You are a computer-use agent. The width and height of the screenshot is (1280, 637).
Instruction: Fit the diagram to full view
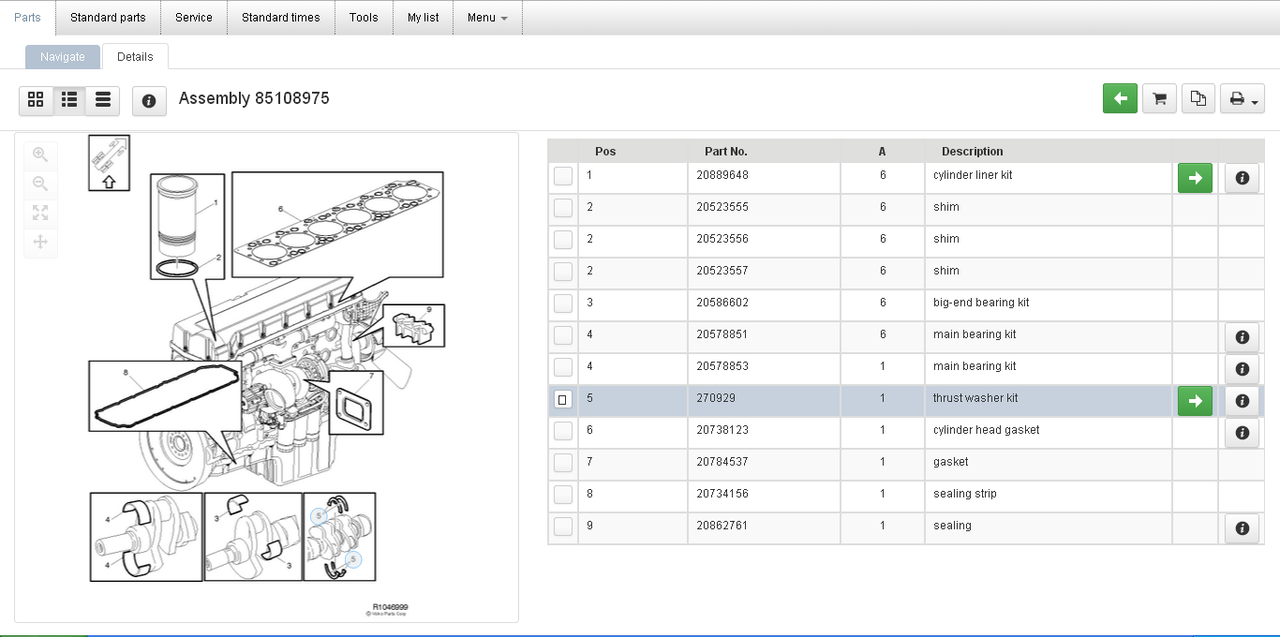tap(40, 212)
